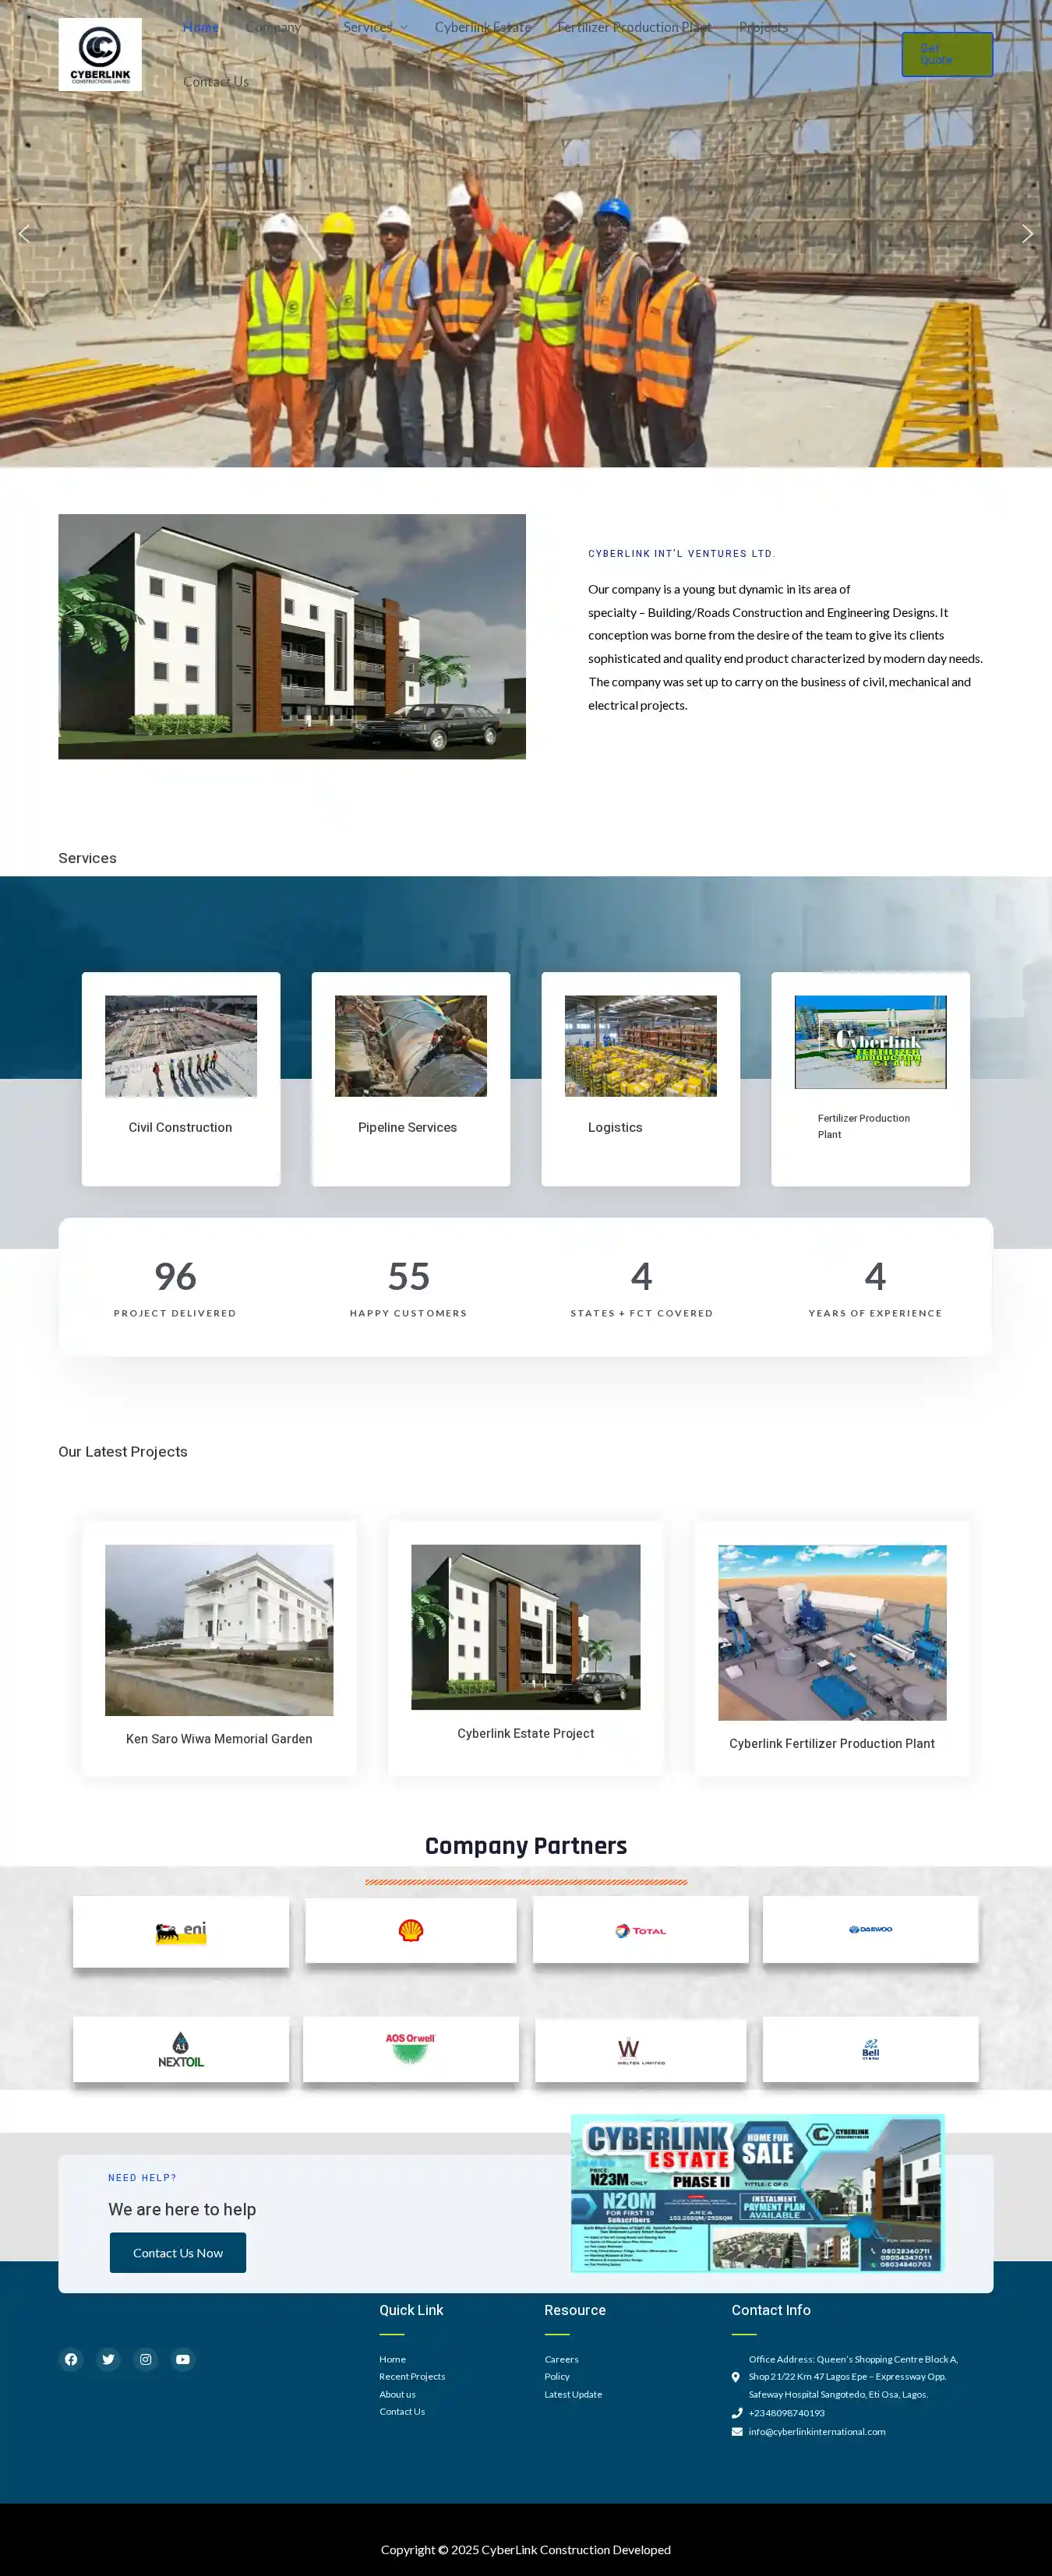
Task: Click the Cyberlink Estate sale banner
Action: pyautogui.click(x=757, y=2192)
